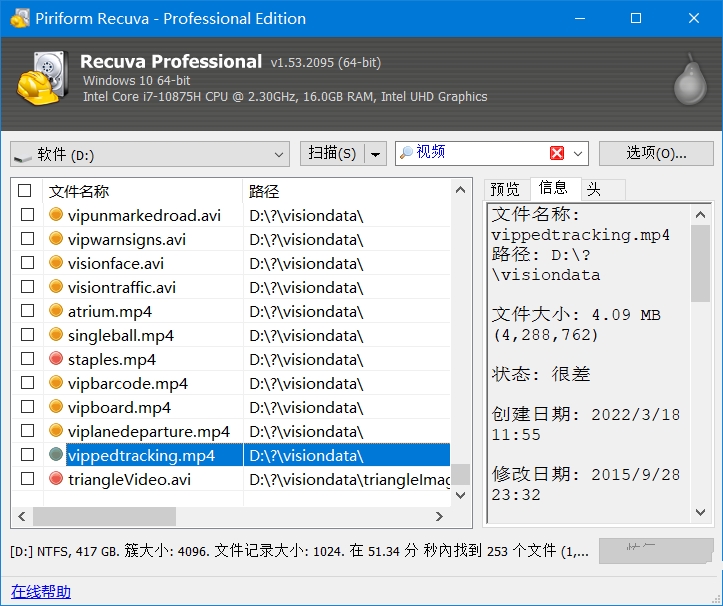Toggle the select-all checkbox in header
The height and width of the screenshot is (606, 723).
[x=24, y=190]
